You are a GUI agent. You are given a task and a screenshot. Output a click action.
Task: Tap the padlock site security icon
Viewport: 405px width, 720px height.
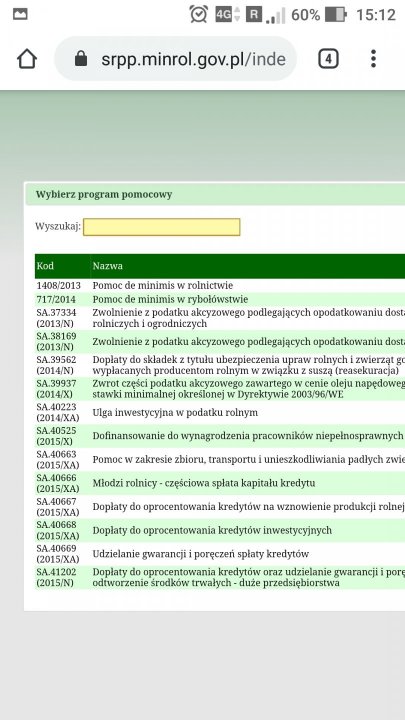coord(81,59)
